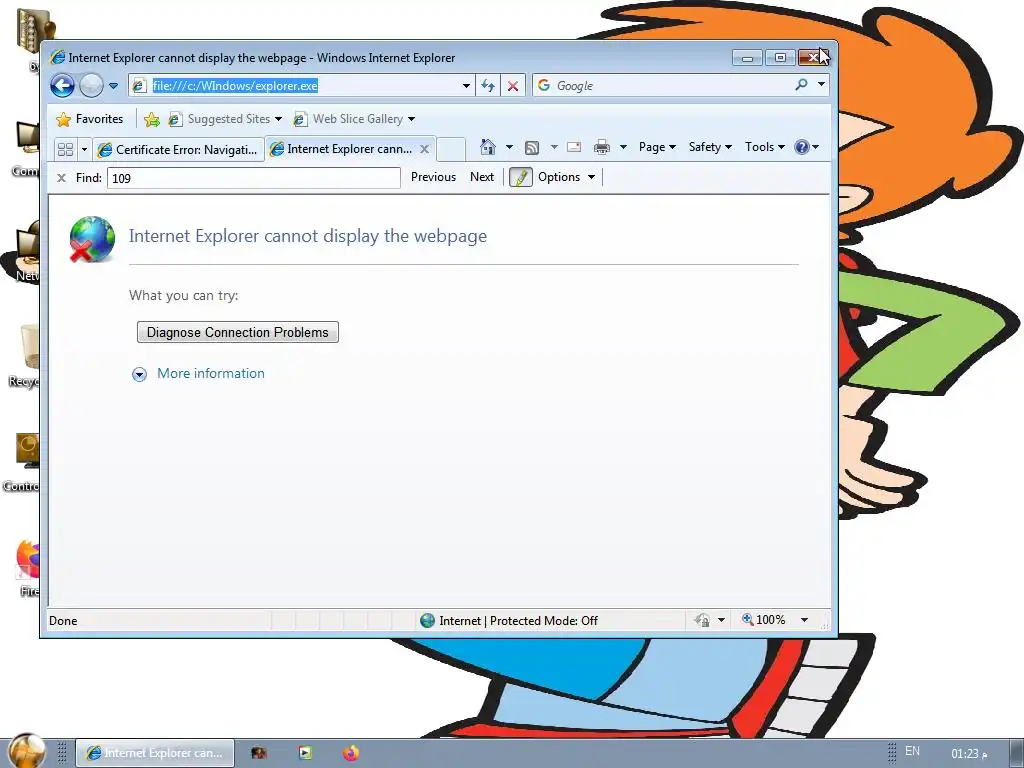Screen dimensions: 1024x768
Task: Click the taskbar clock showing 01:23
Action: (969, 754)
